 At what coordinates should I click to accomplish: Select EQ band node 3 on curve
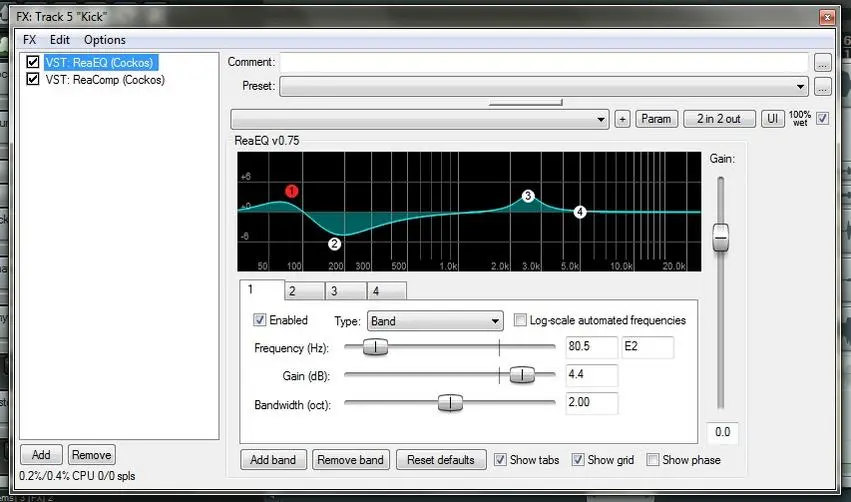point(528,197)
